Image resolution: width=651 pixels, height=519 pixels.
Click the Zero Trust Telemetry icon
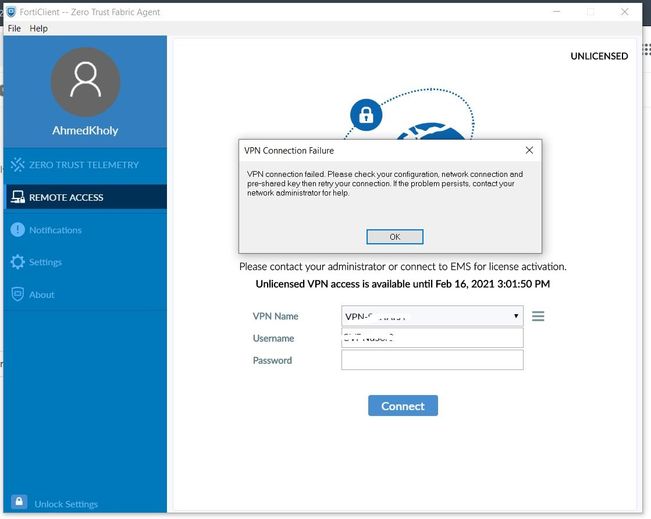pyautogui.click(x=17, y=164)
